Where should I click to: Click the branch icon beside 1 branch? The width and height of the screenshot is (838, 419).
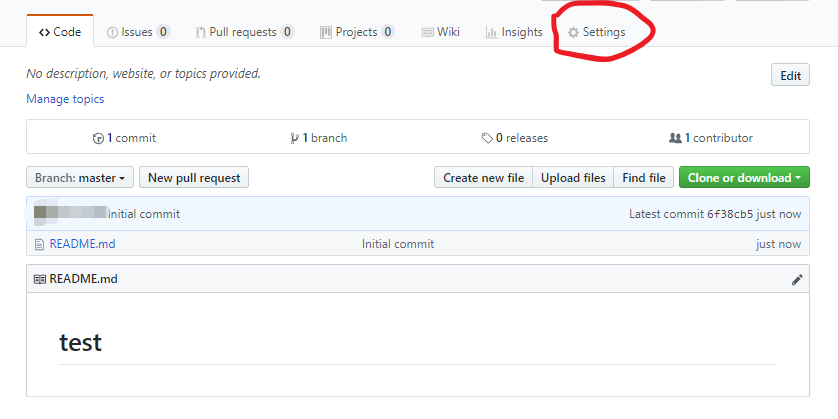click(x=294, y=138)
